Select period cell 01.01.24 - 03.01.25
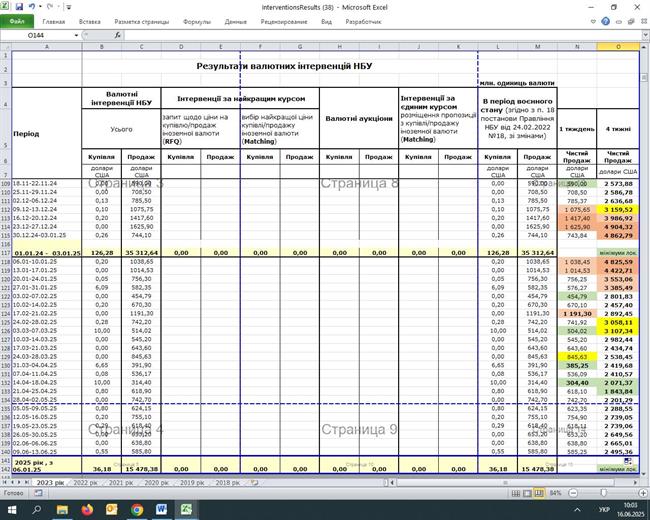 click(x=47, y=253)
